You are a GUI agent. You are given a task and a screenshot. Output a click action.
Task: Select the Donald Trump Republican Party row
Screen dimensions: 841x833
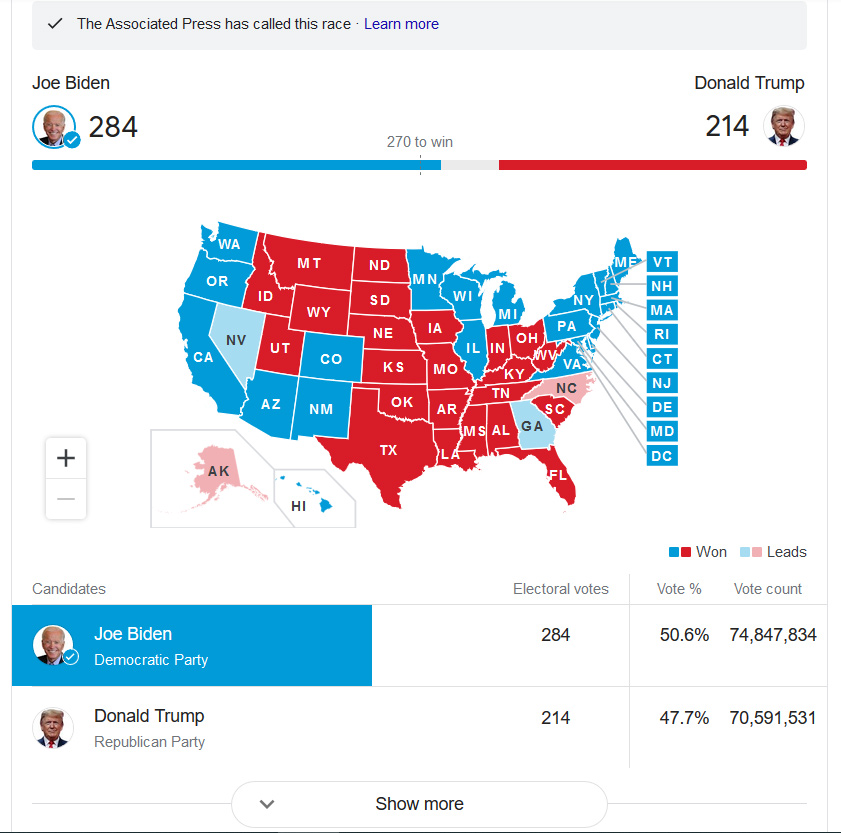pos(419,728)
